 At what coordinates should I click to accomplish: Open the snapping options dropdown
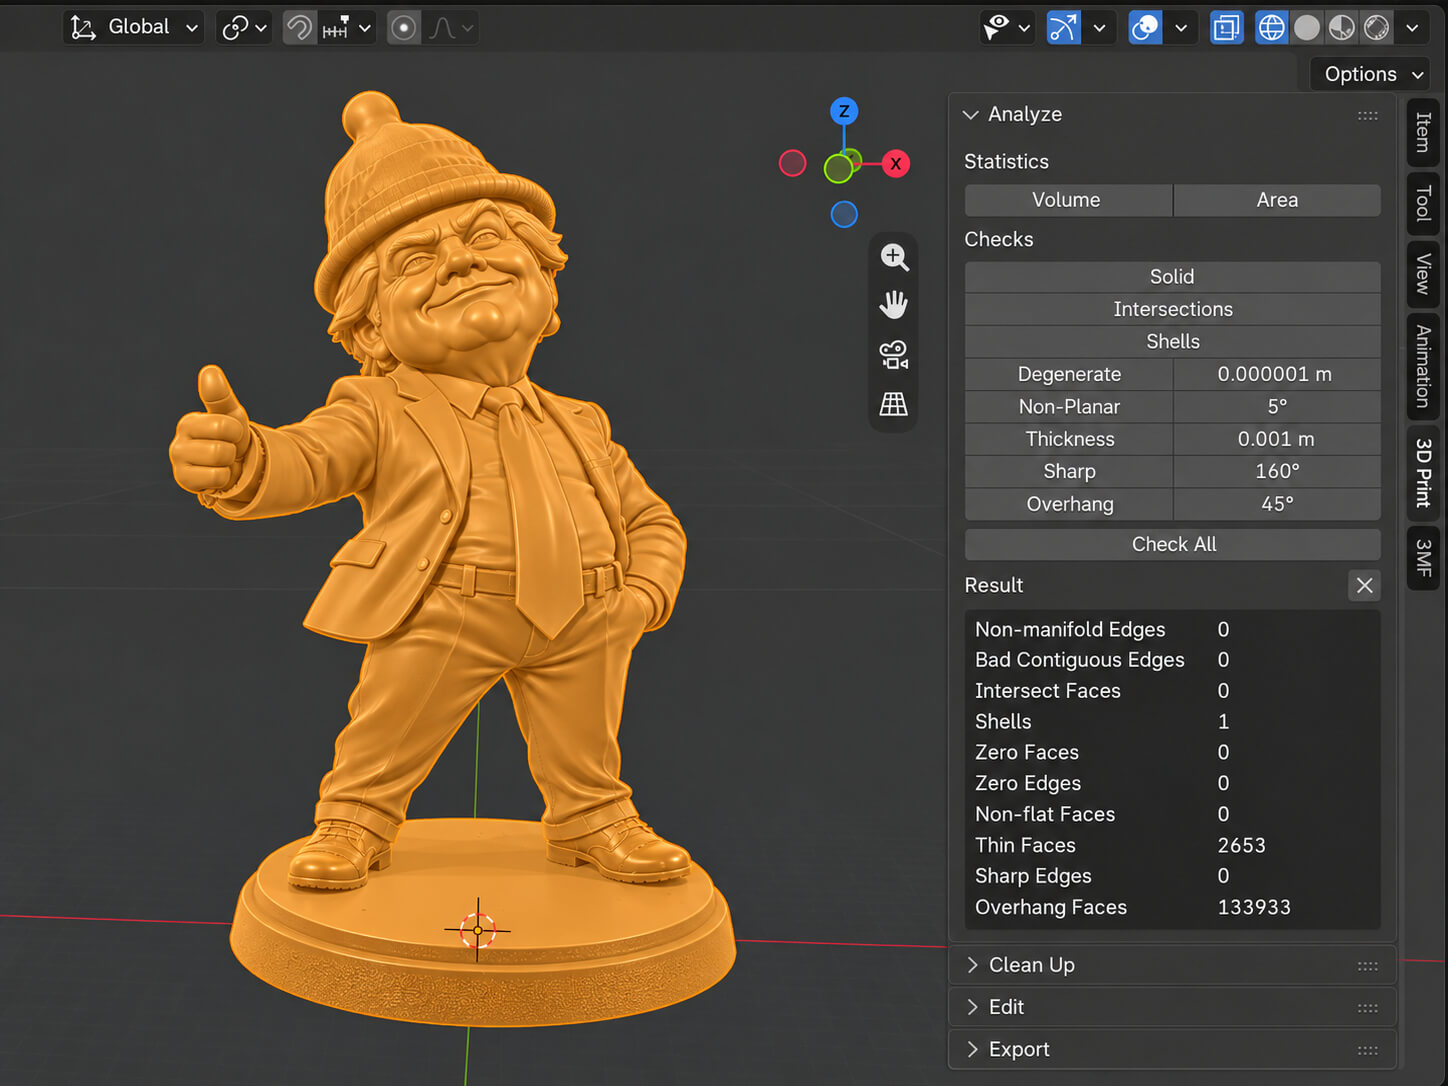point(347,27)
